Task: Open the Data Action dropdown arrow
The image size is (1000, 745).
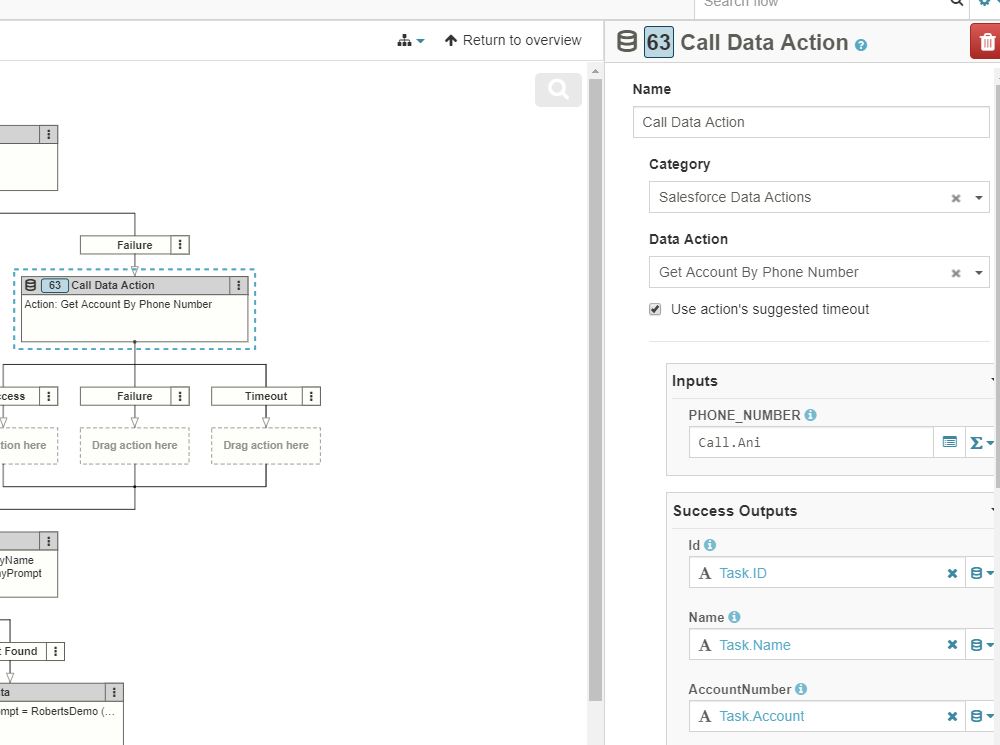Action: [x=979, y=273]
